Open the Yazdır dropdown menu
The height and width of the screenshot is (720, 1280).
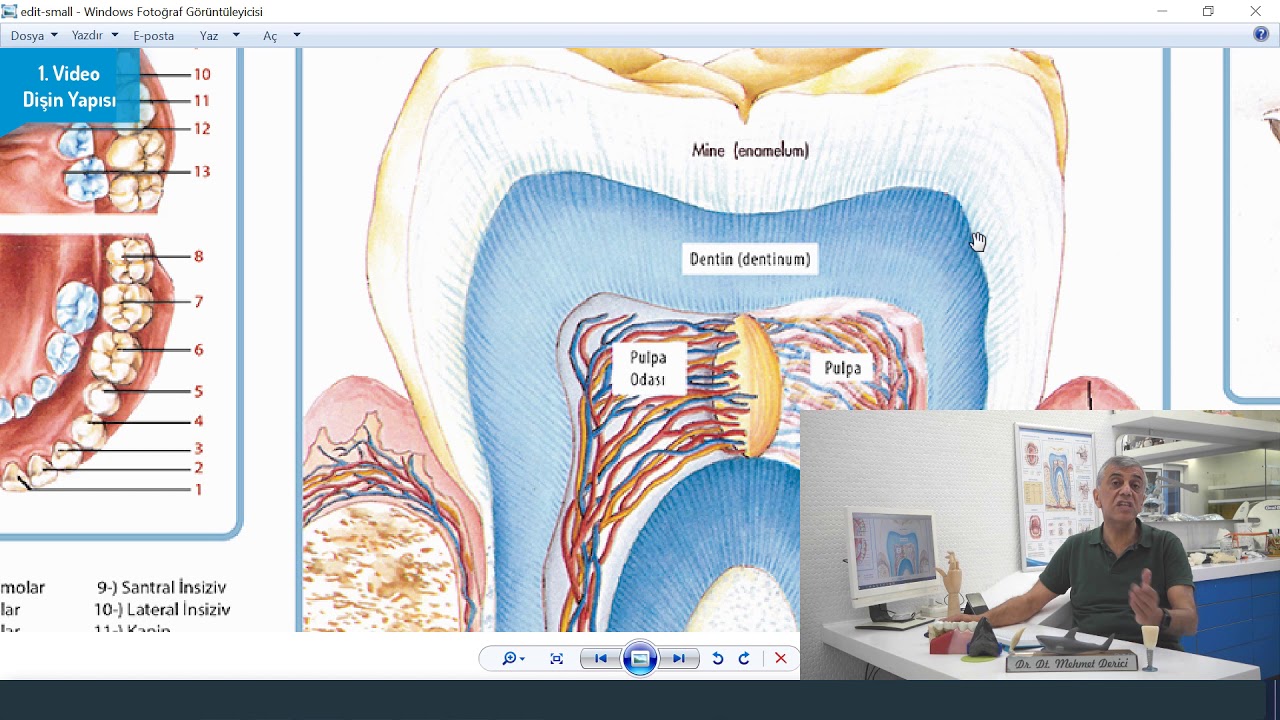[x=95, y=35]
